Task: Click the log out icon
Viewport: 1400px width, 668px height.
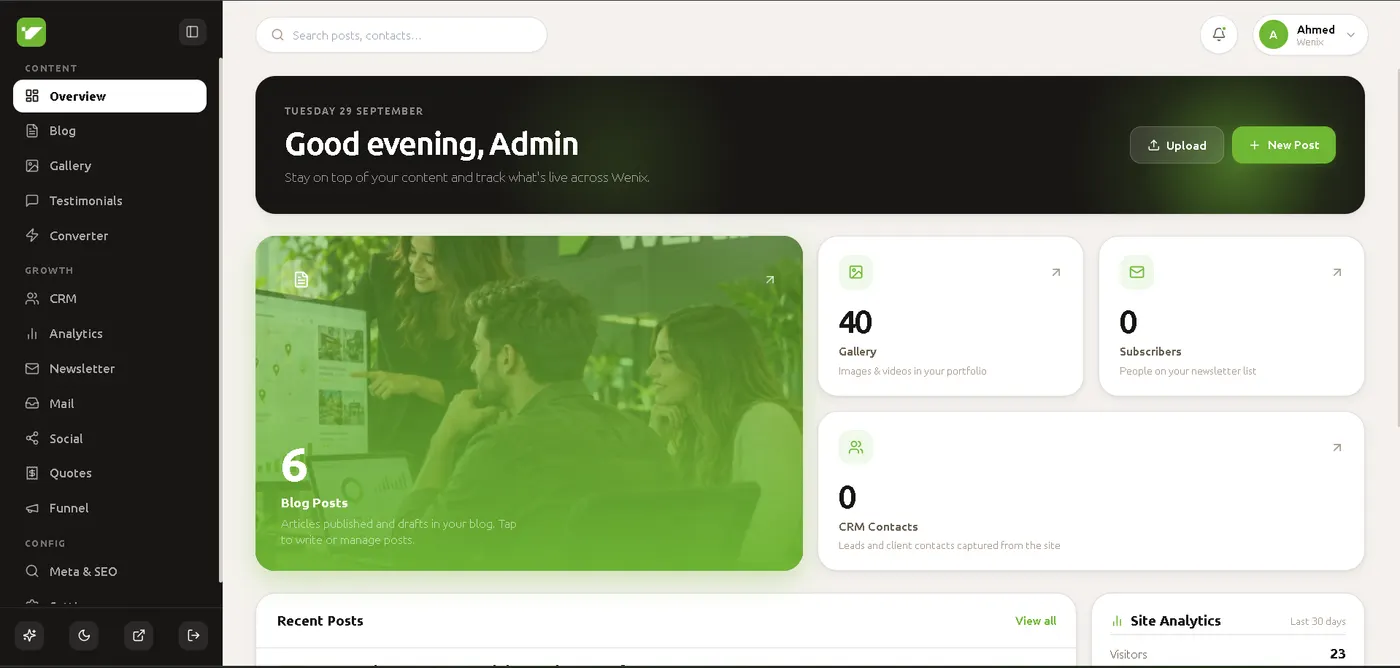Action: (193, 635)
